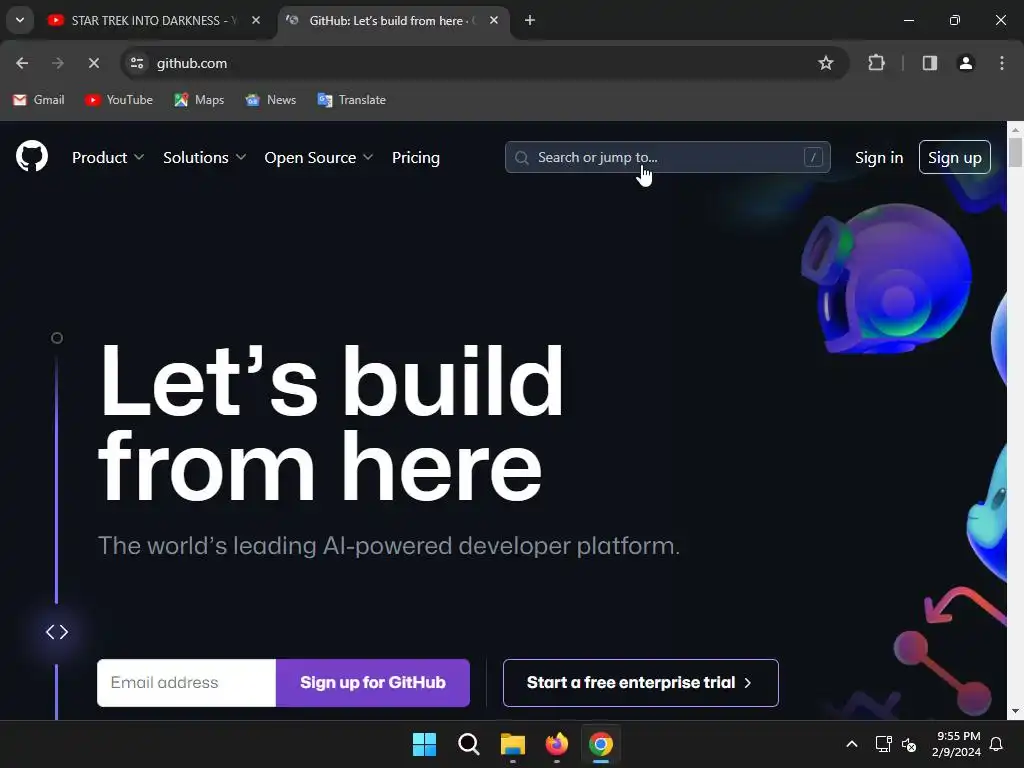Click the network status tray icon
Screen dimensions: 1024x768
884,744
